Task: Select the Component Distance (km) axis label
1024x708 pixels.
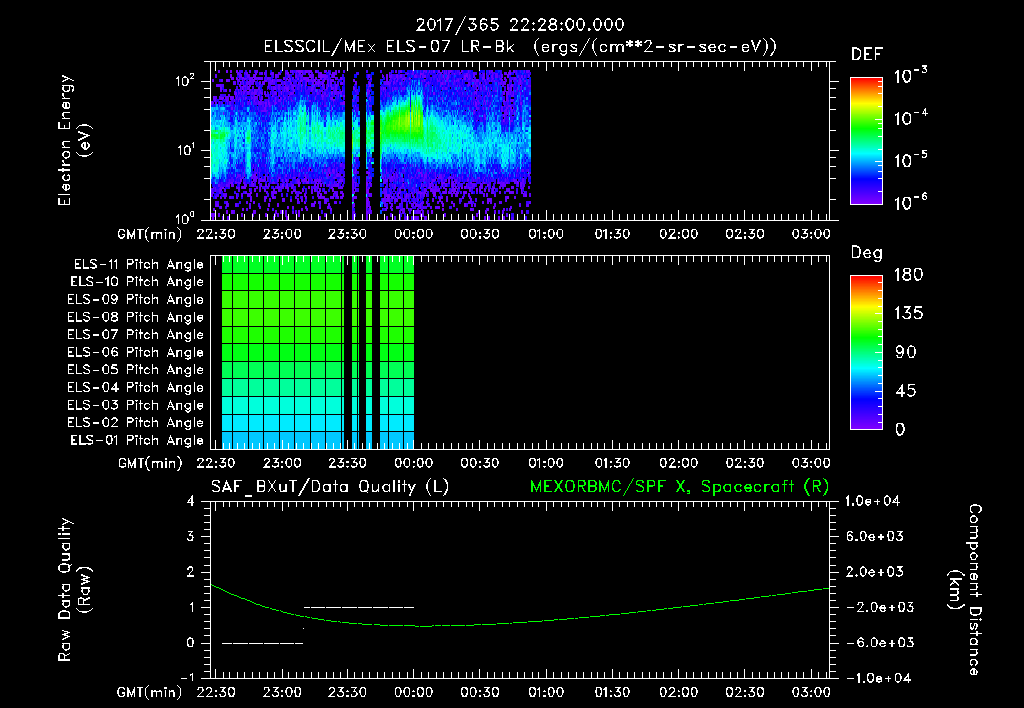Action: (965, 590)
